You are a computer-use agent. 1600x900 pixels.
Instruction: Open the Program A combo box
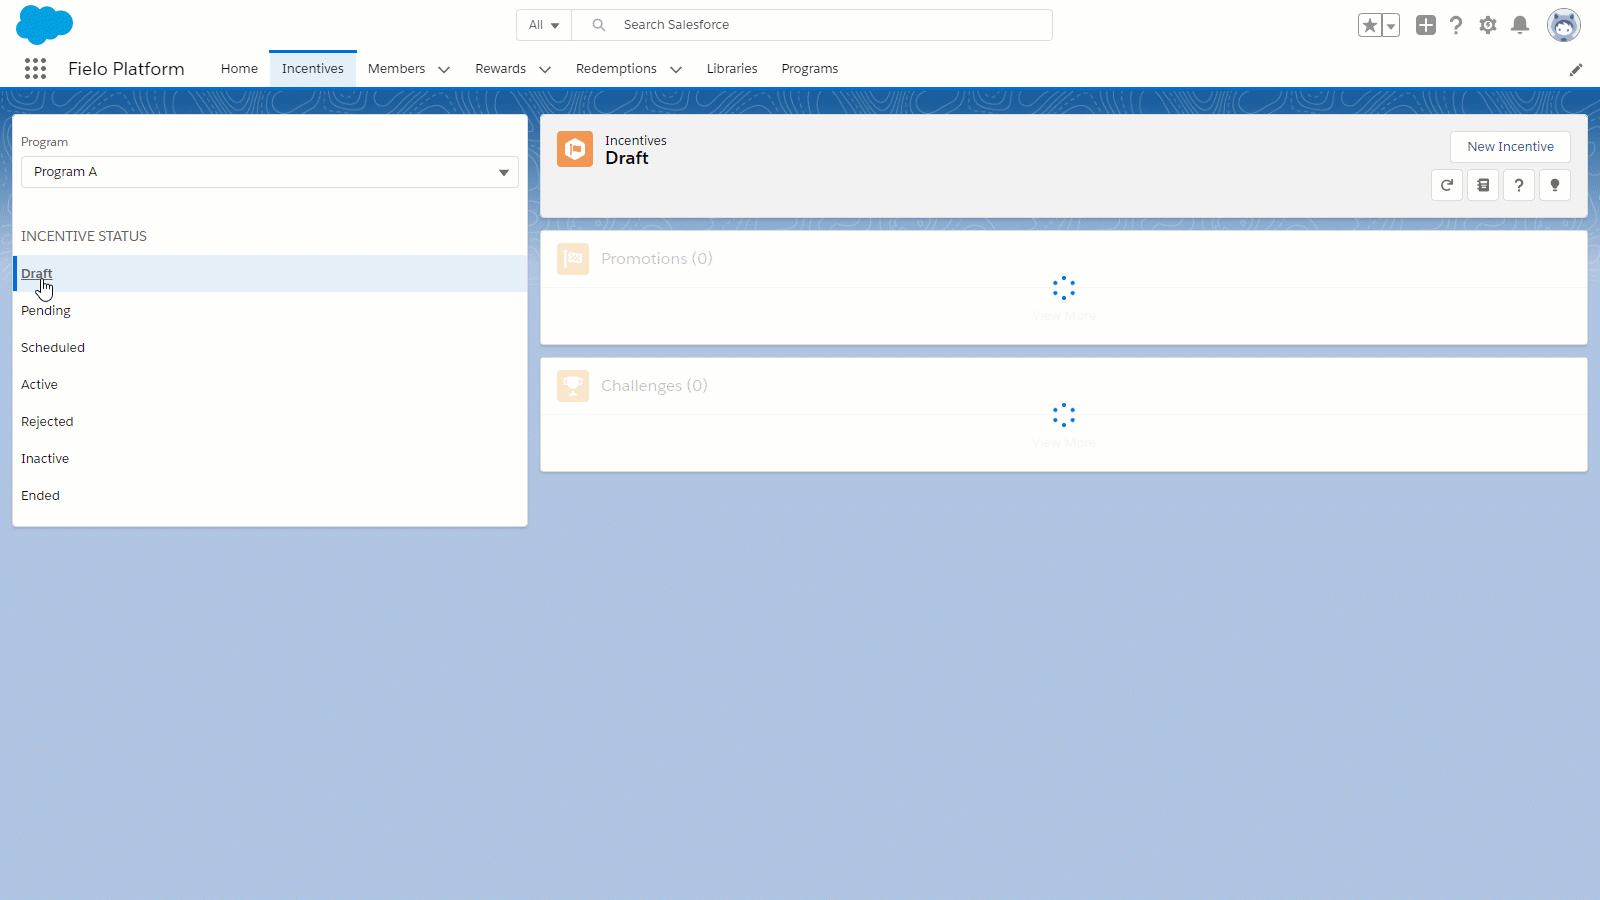point(270,172)
